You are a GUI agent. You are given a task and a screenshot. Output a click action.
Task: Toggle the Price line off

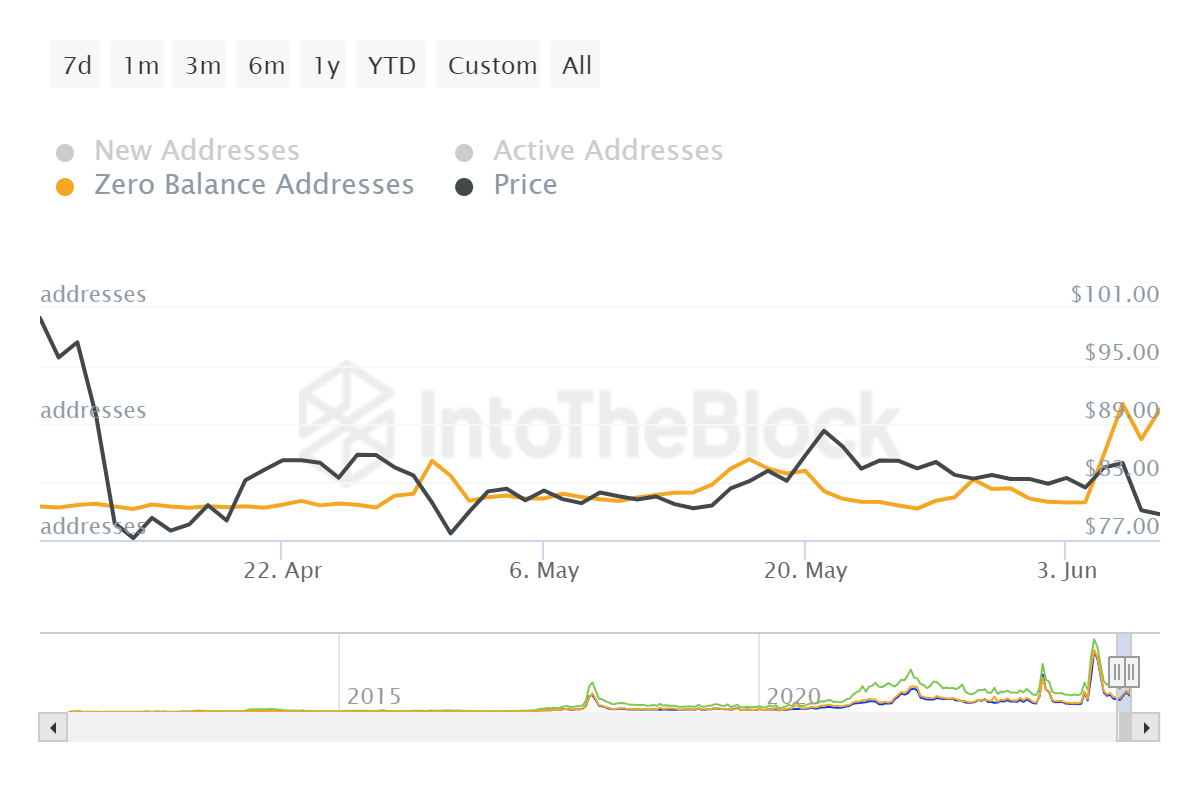[x=525, y=185]
